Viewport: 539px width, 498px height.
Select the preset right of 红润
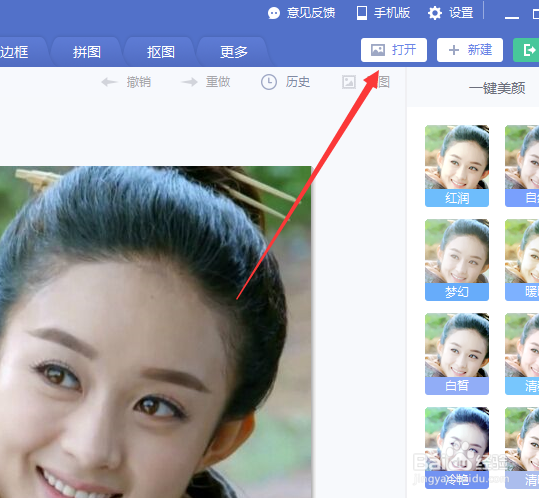[522, 166]
